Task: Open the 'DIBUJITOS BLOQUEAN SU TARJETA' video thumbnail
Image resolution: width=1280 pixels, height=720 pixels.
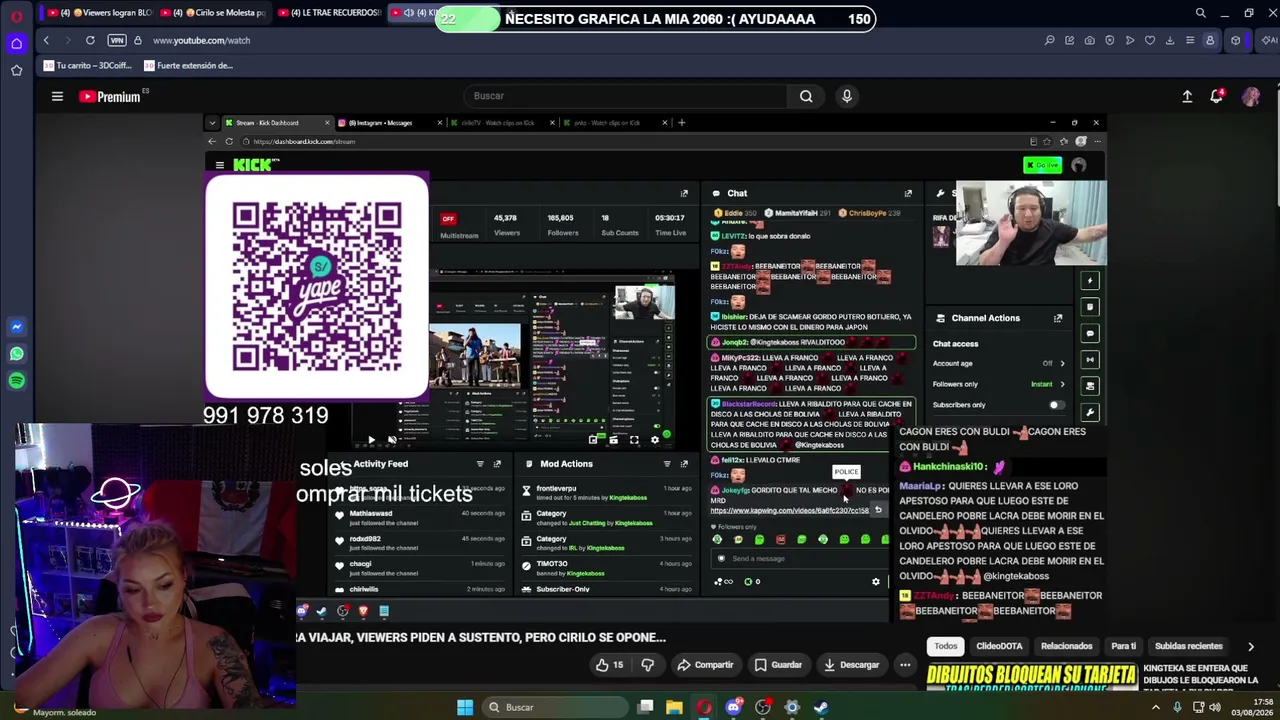Action: 1032,679
